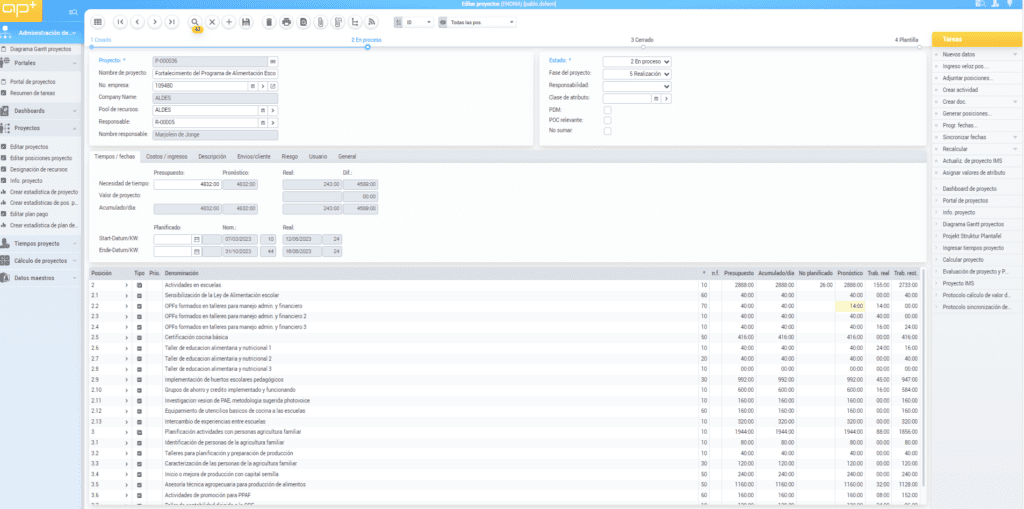Expand the Todas las pos. filter dropdown
The width and height of the screenshot is (1024, 509).
tap(483, 21)
